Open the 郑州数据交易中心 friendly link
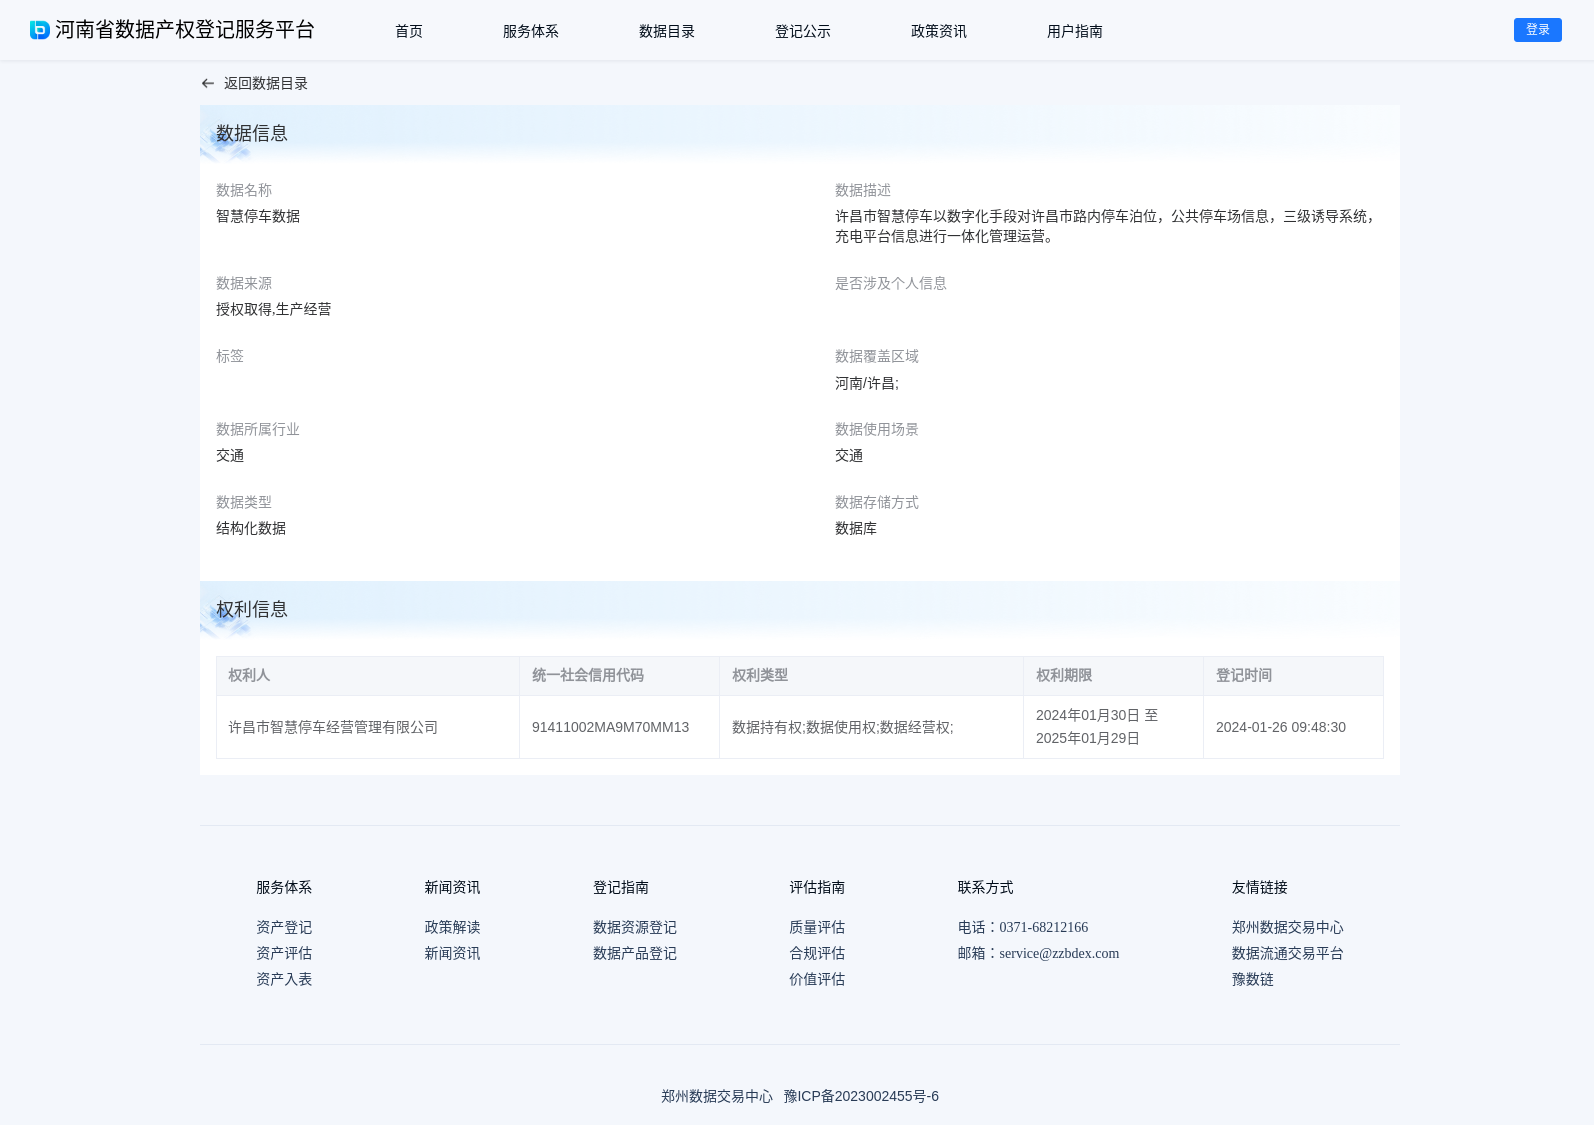 click(x=1288, y=928)
